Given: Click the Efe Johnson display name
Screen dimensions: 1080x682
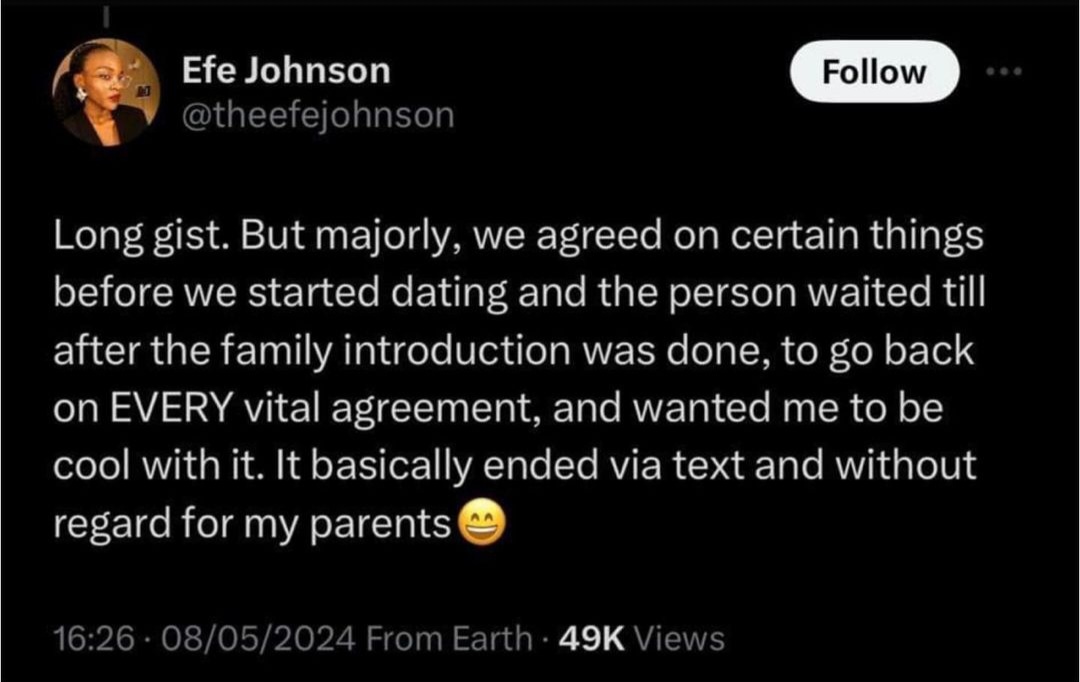Looking at the screenshot, I should click(287, 70).
